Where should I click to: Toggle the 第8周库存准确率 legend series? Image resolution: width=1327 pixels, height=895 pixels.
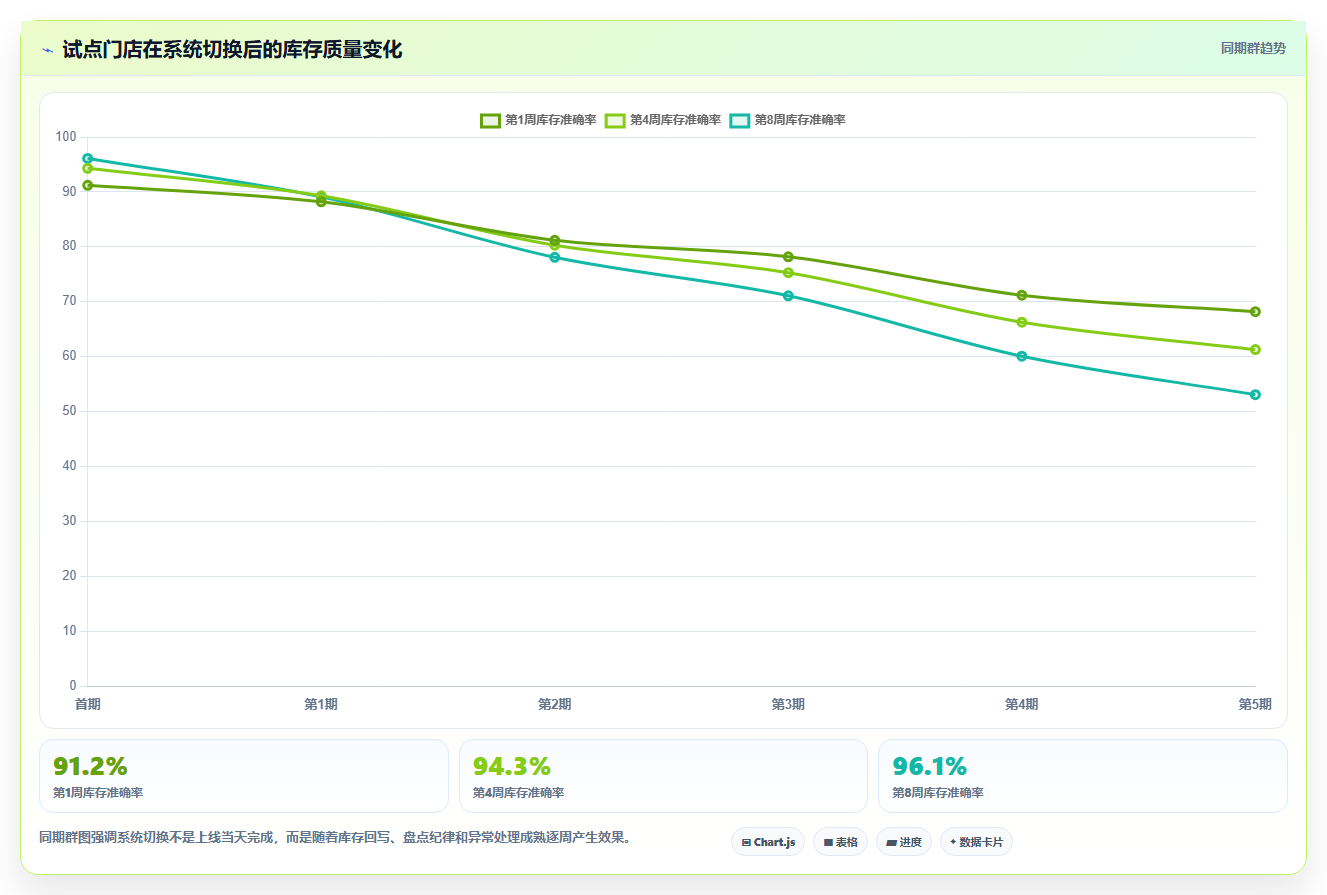click(787, 120)
